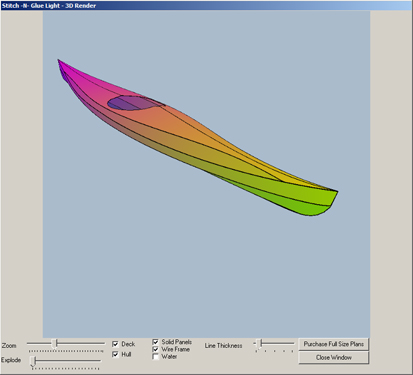Click the Close Window button

[x=334, y=358]
